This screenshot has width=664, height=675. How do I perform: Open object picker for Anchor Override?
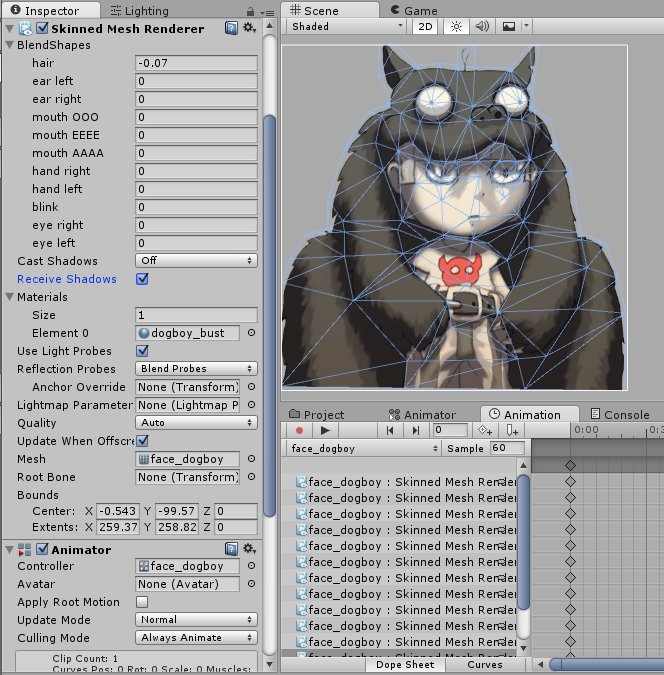click(251, 387)
